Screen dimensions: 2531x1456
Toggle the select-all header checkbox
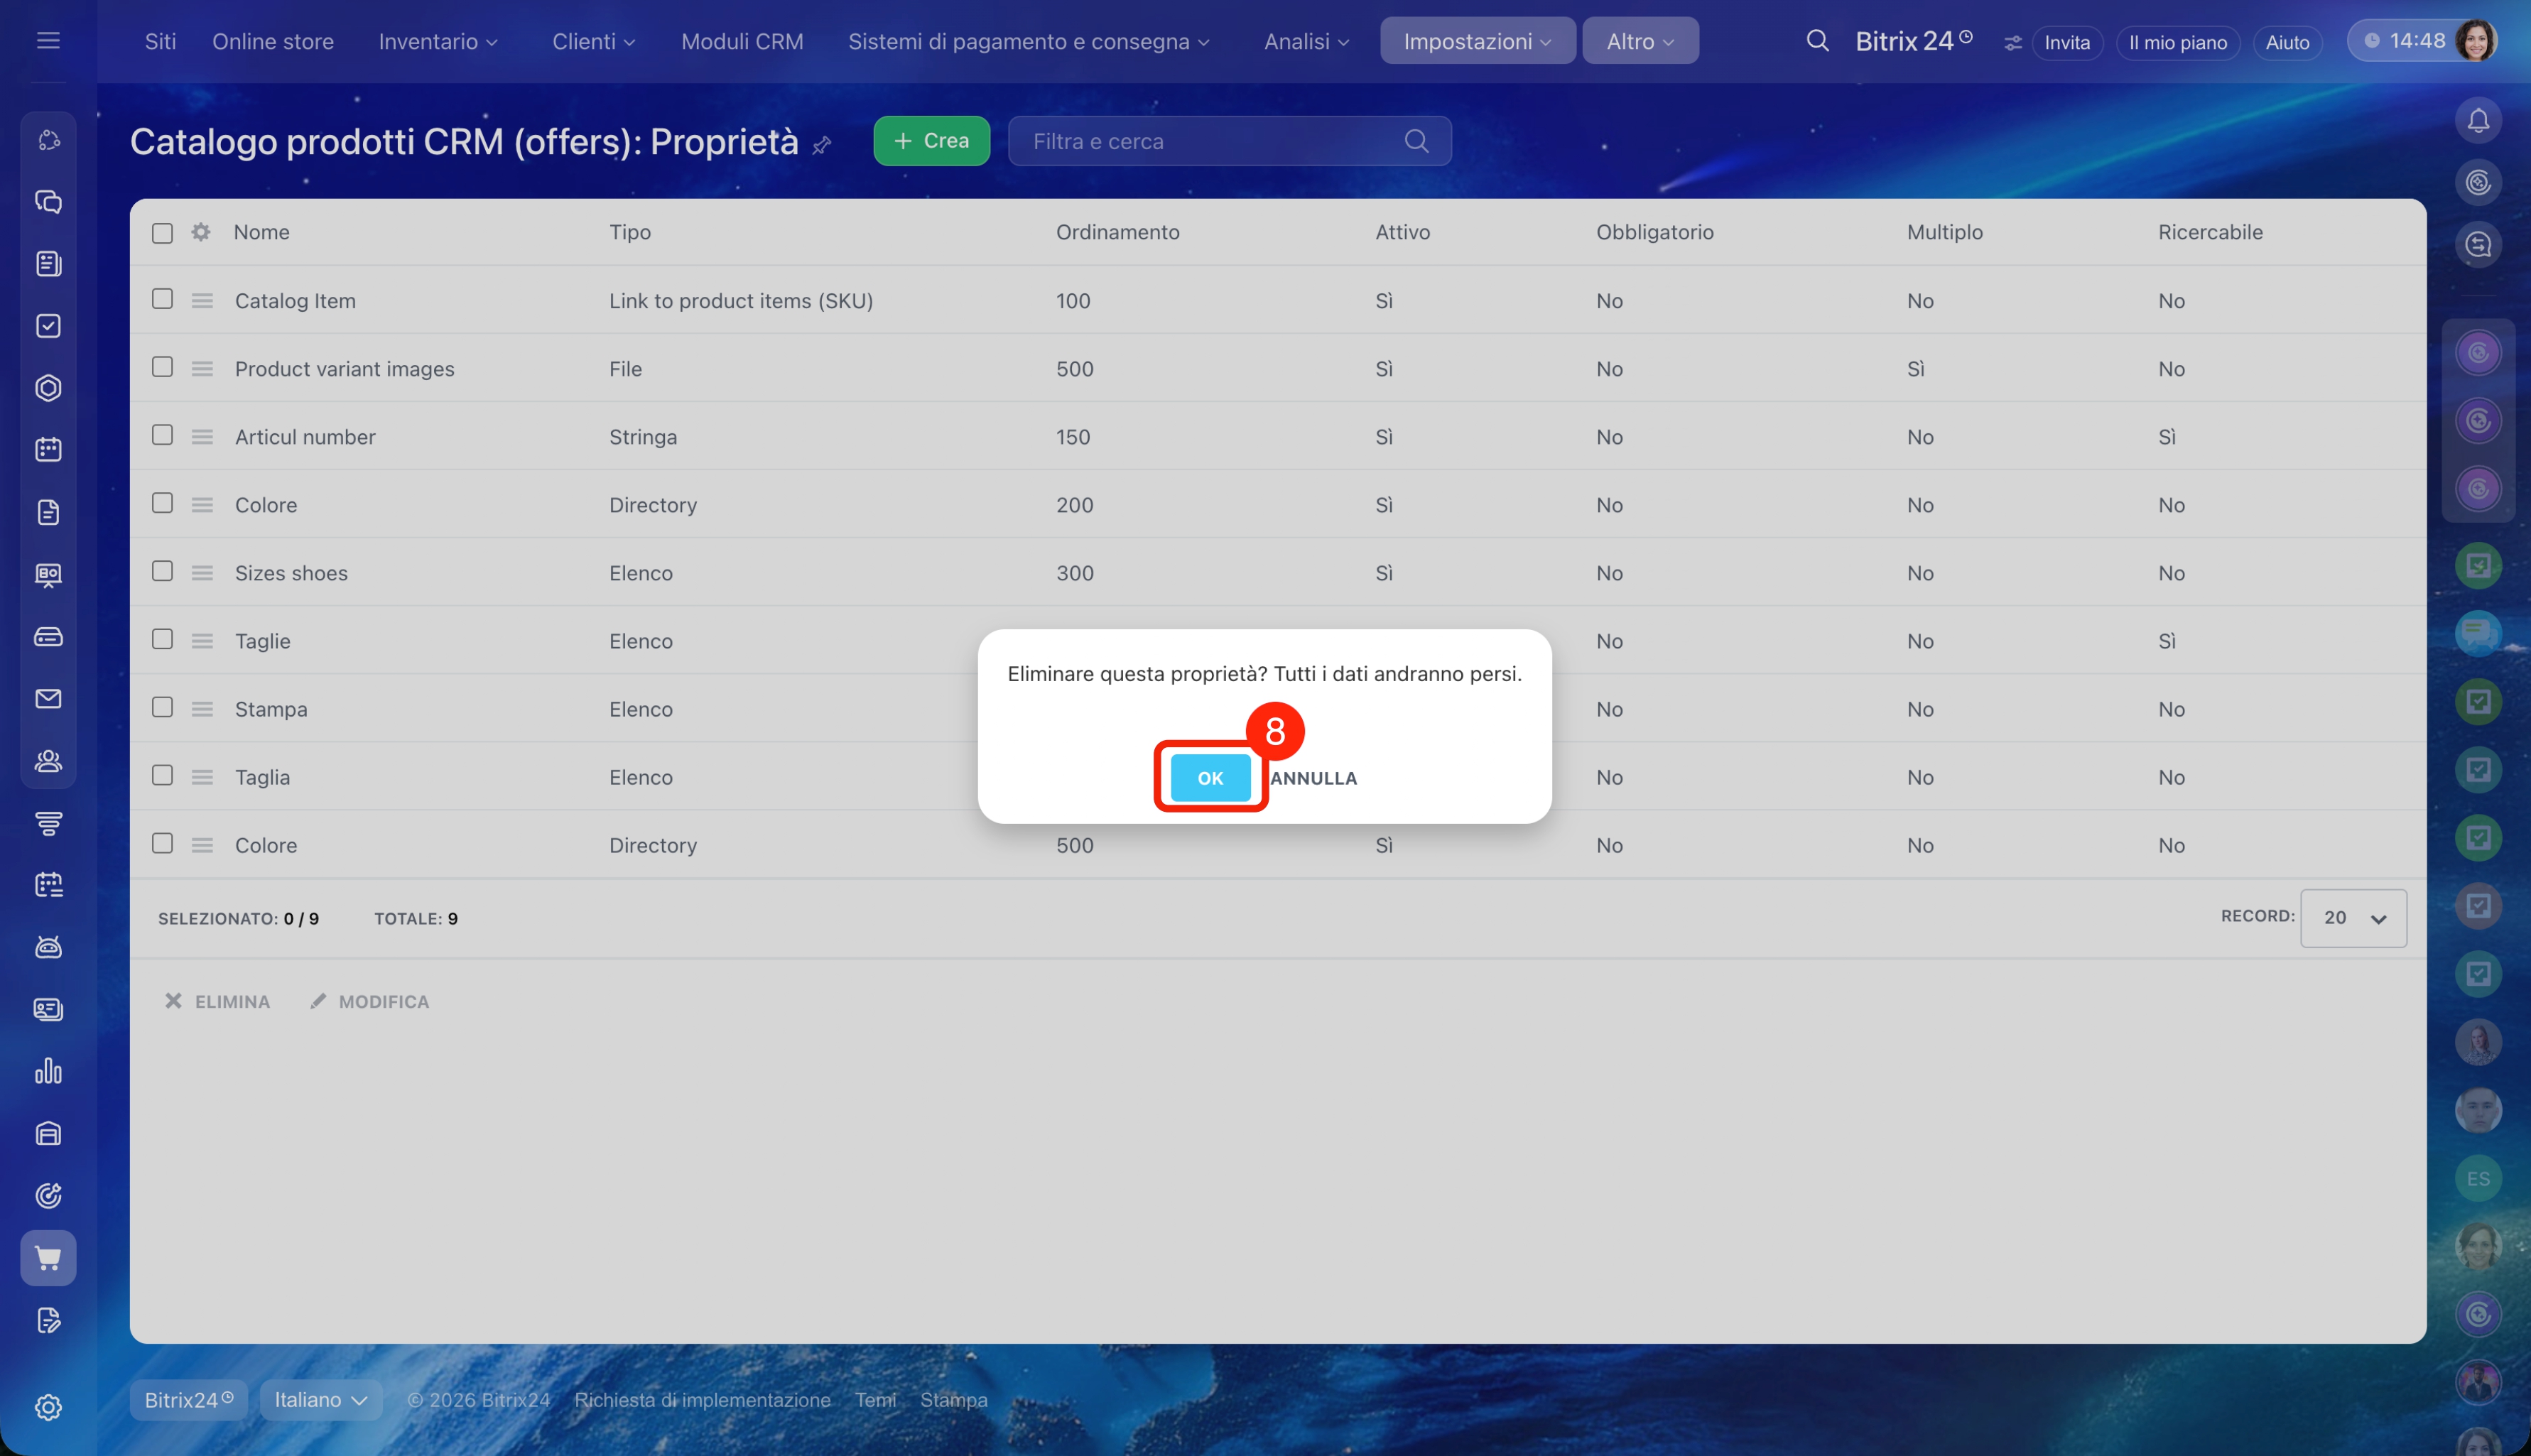pos(162,233)
